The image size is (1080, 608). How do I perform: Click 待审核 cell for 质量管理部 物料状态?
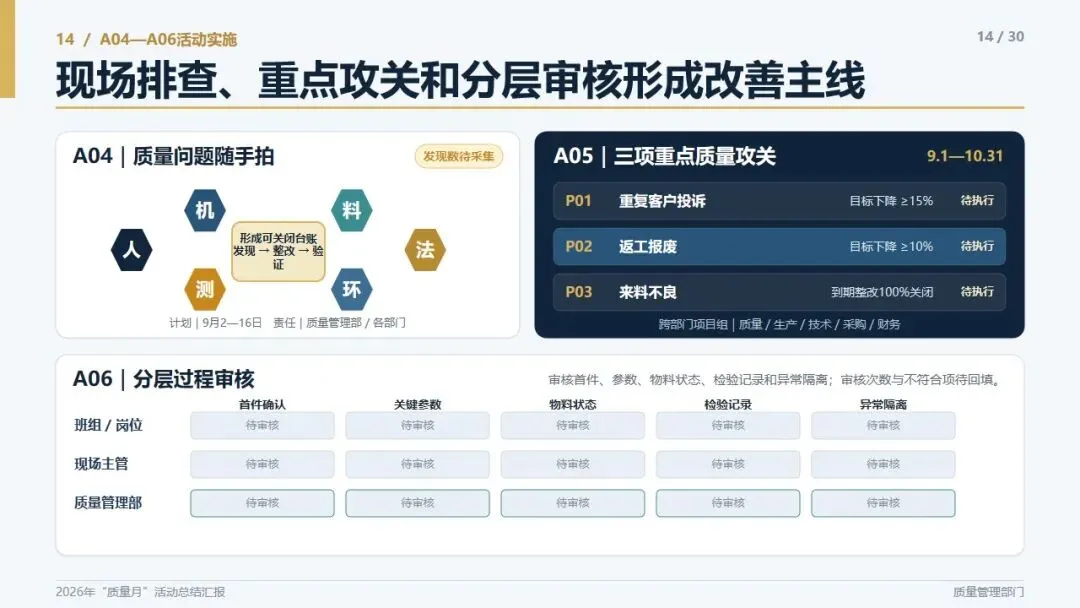click(x=573, y=503)
